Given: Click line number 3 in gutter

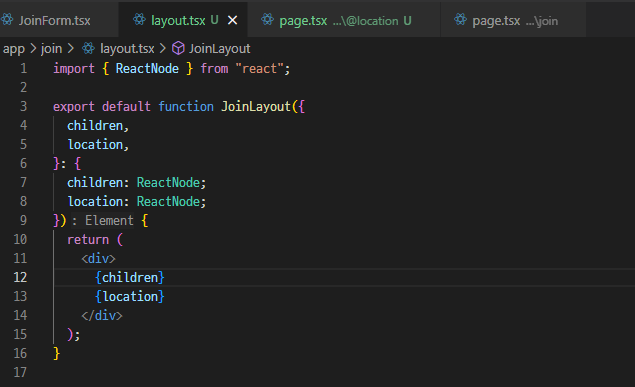Looking at the screenshot, I should (x=23, y=106).
